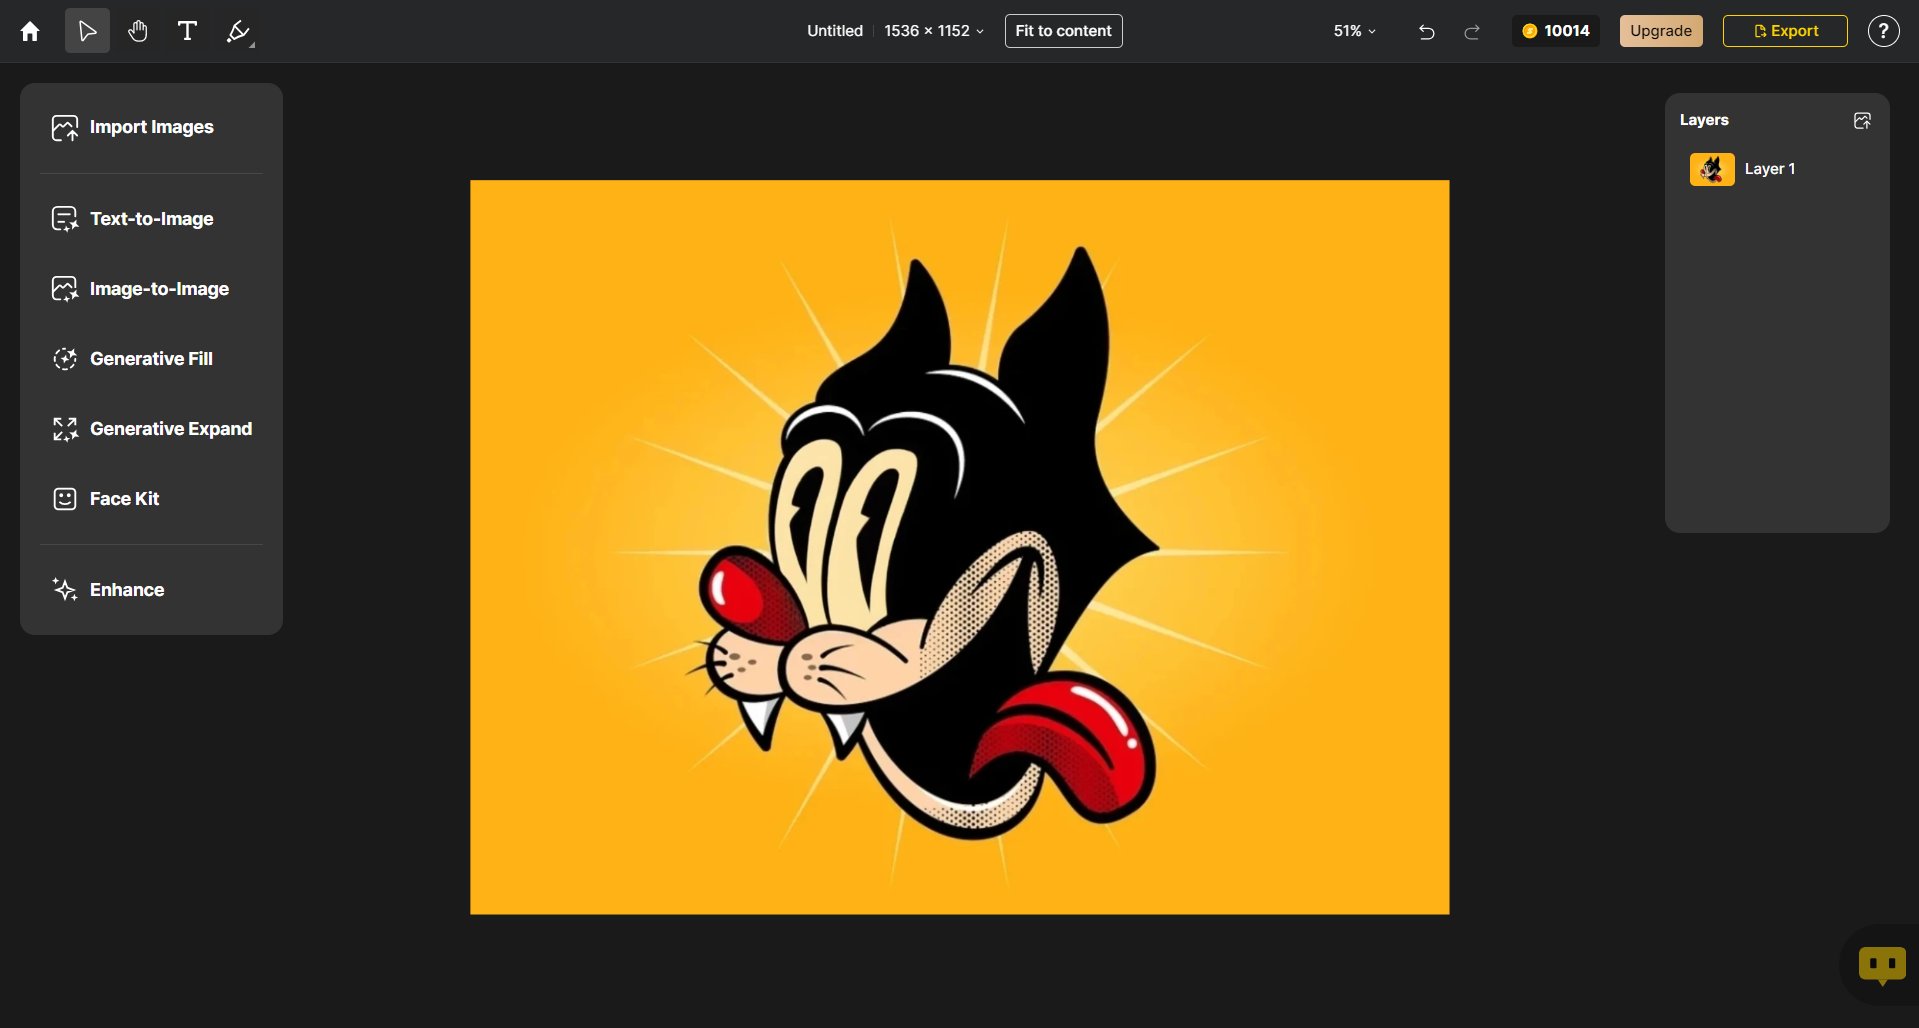Select the Layer 1 thumbnail
1919x1028 pixels.
pyautogui.click(x=1712, y=170)
